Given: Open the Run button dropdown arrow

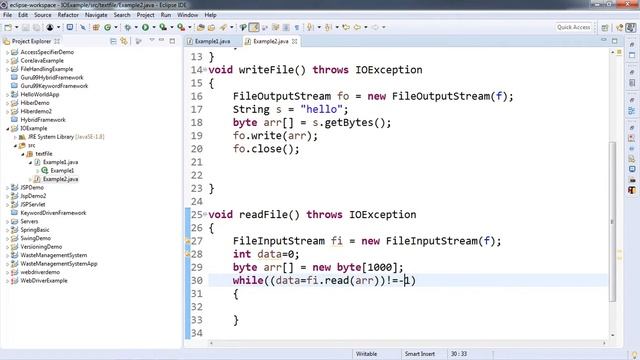Looking at the screenshot, I should [x=154, y=27].
